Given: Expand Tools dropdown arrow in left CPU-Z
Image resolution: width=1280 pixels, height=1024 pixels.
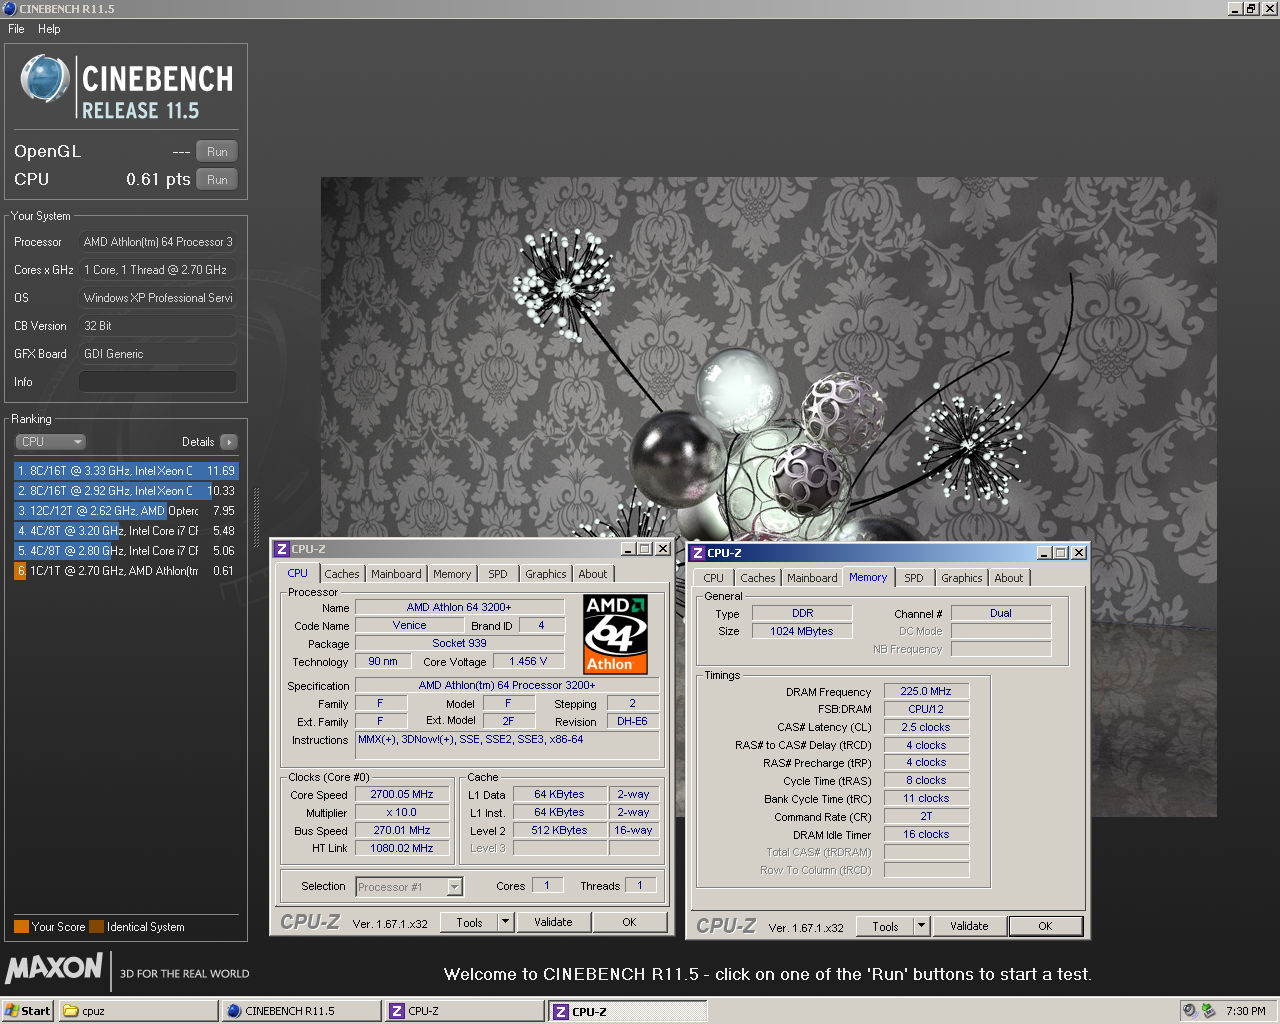Looking at the screenshot, I should (506, 922).
